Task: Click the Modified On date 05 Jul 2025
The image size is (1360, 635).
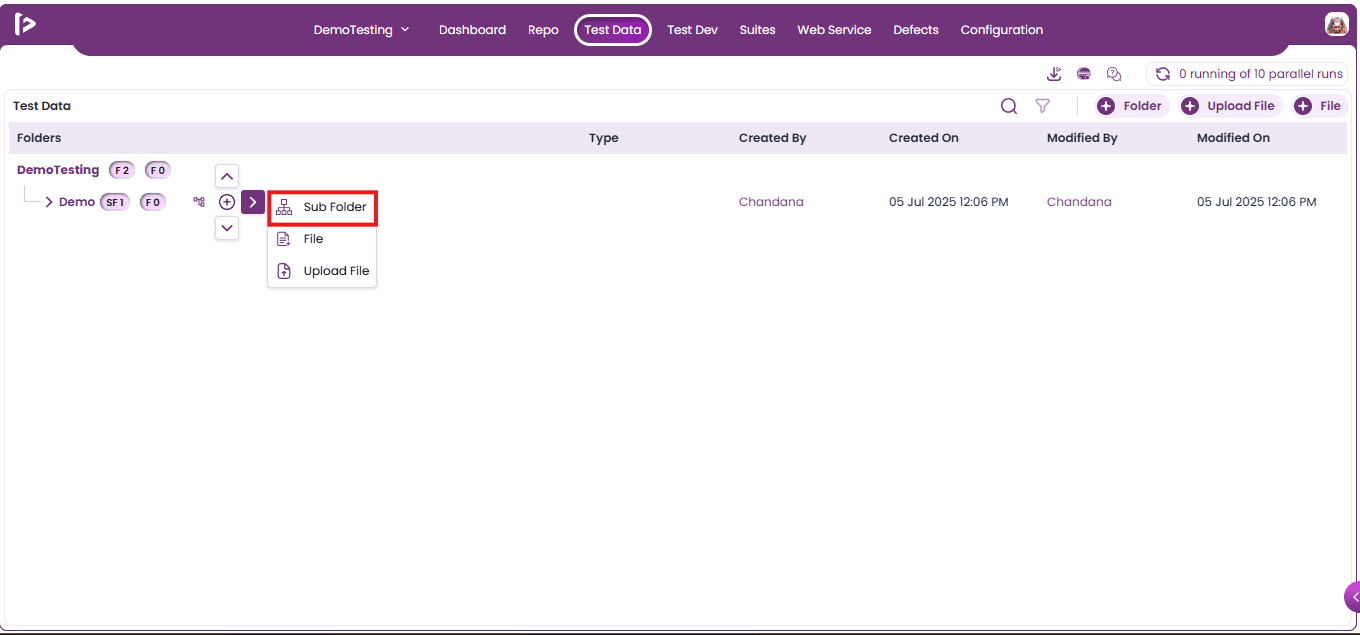Action: pos(1257,202)
